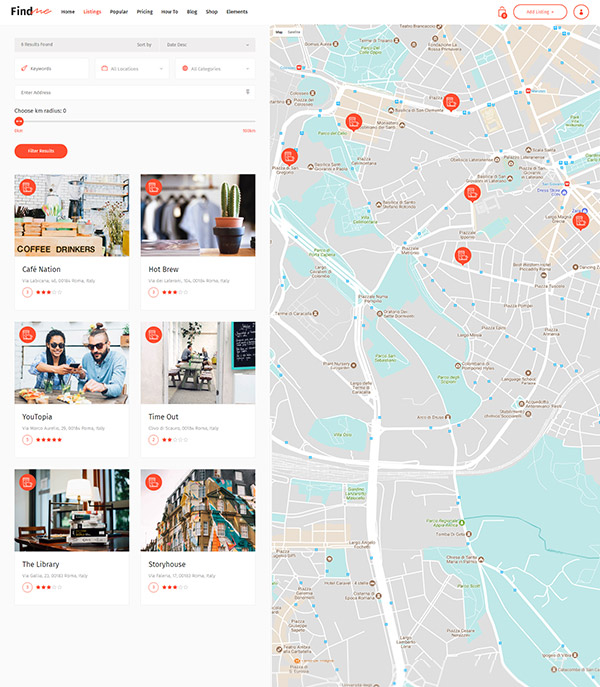This screenshot has height=687, width=600.
Task: Click the km radius slider handle
Action: point(19,121)
